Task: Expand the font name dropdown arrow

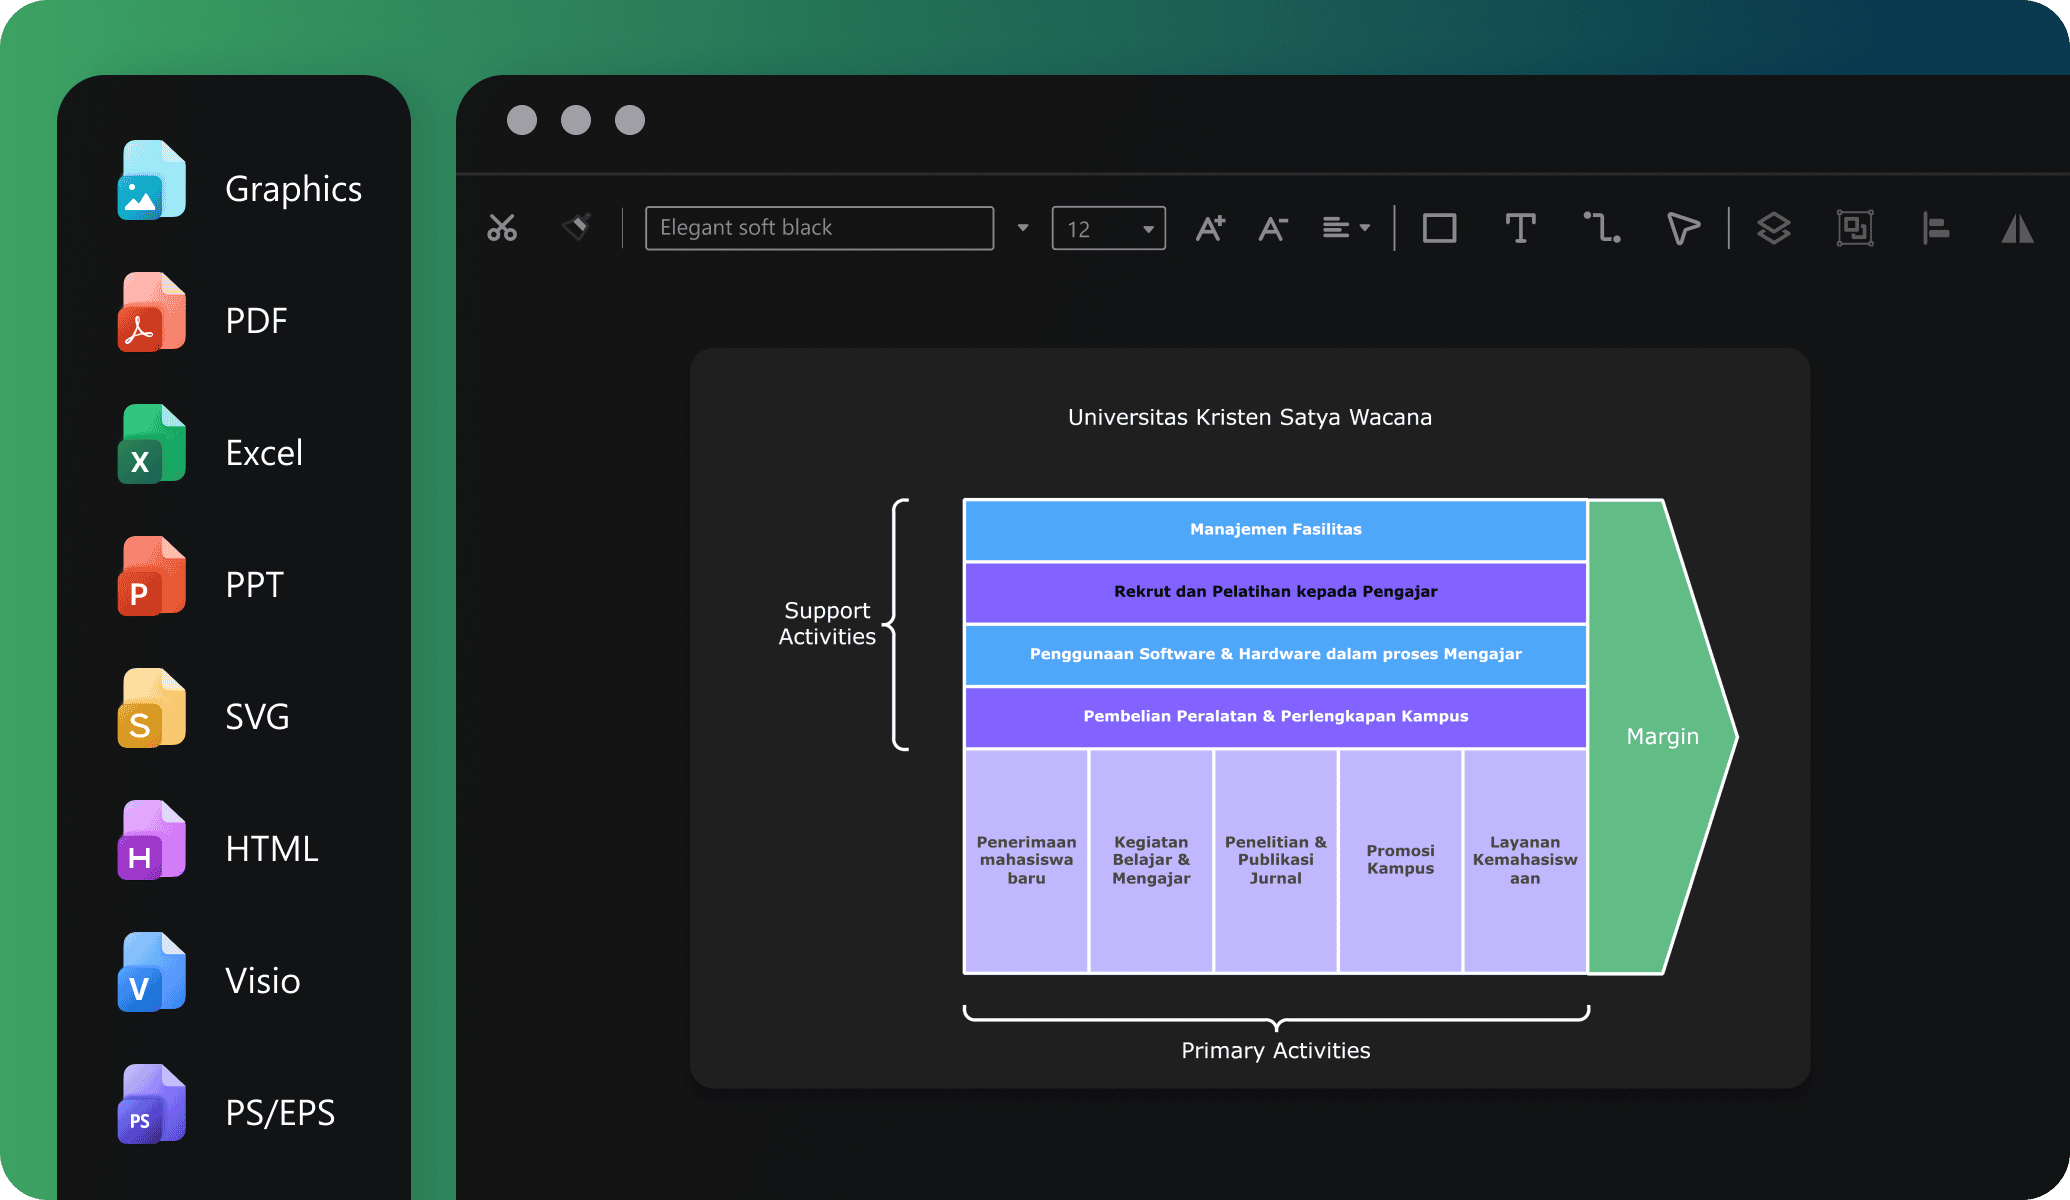Action: click(1023, 228)
